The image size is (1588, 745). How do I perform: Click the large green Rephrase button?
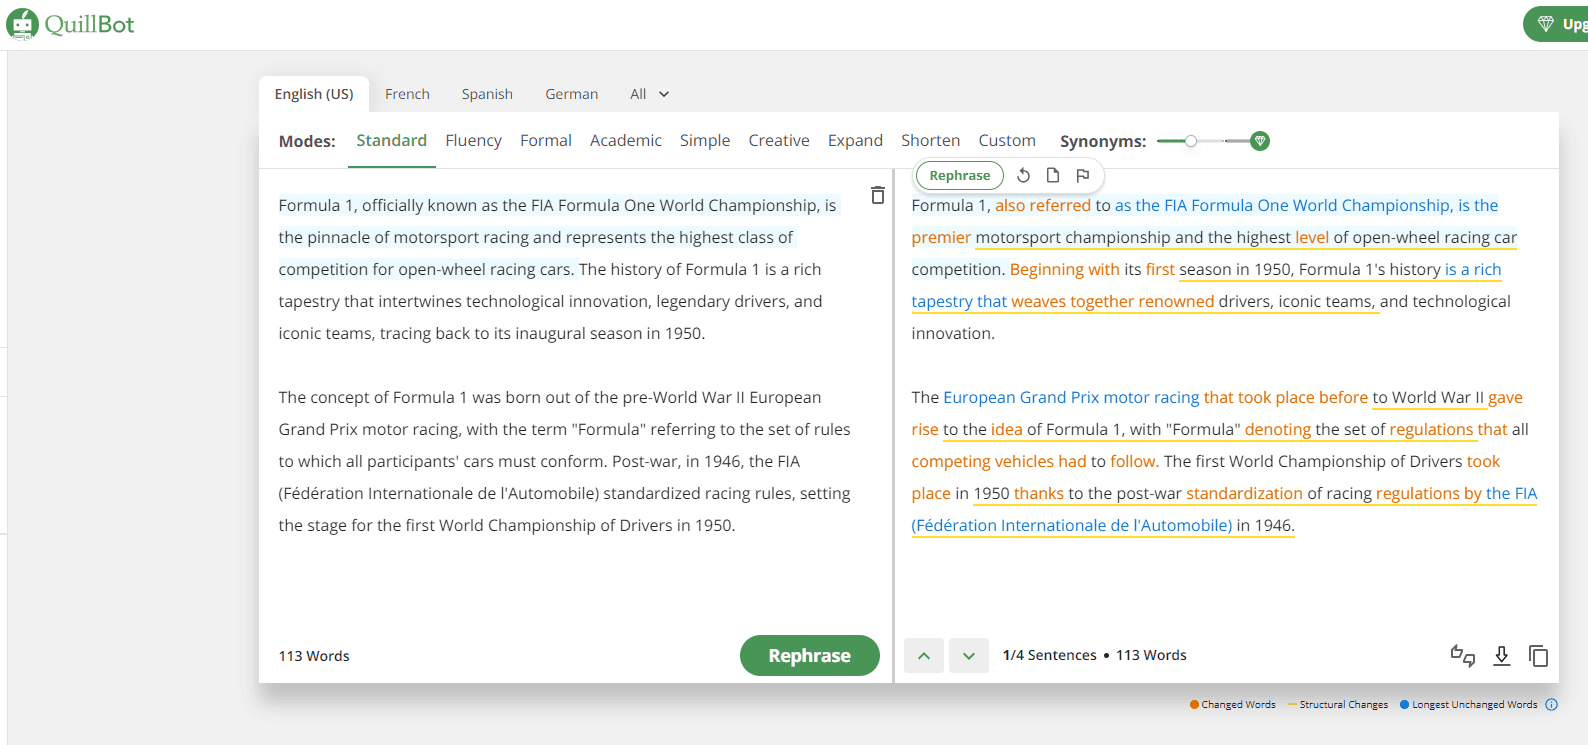click(809, 656)
